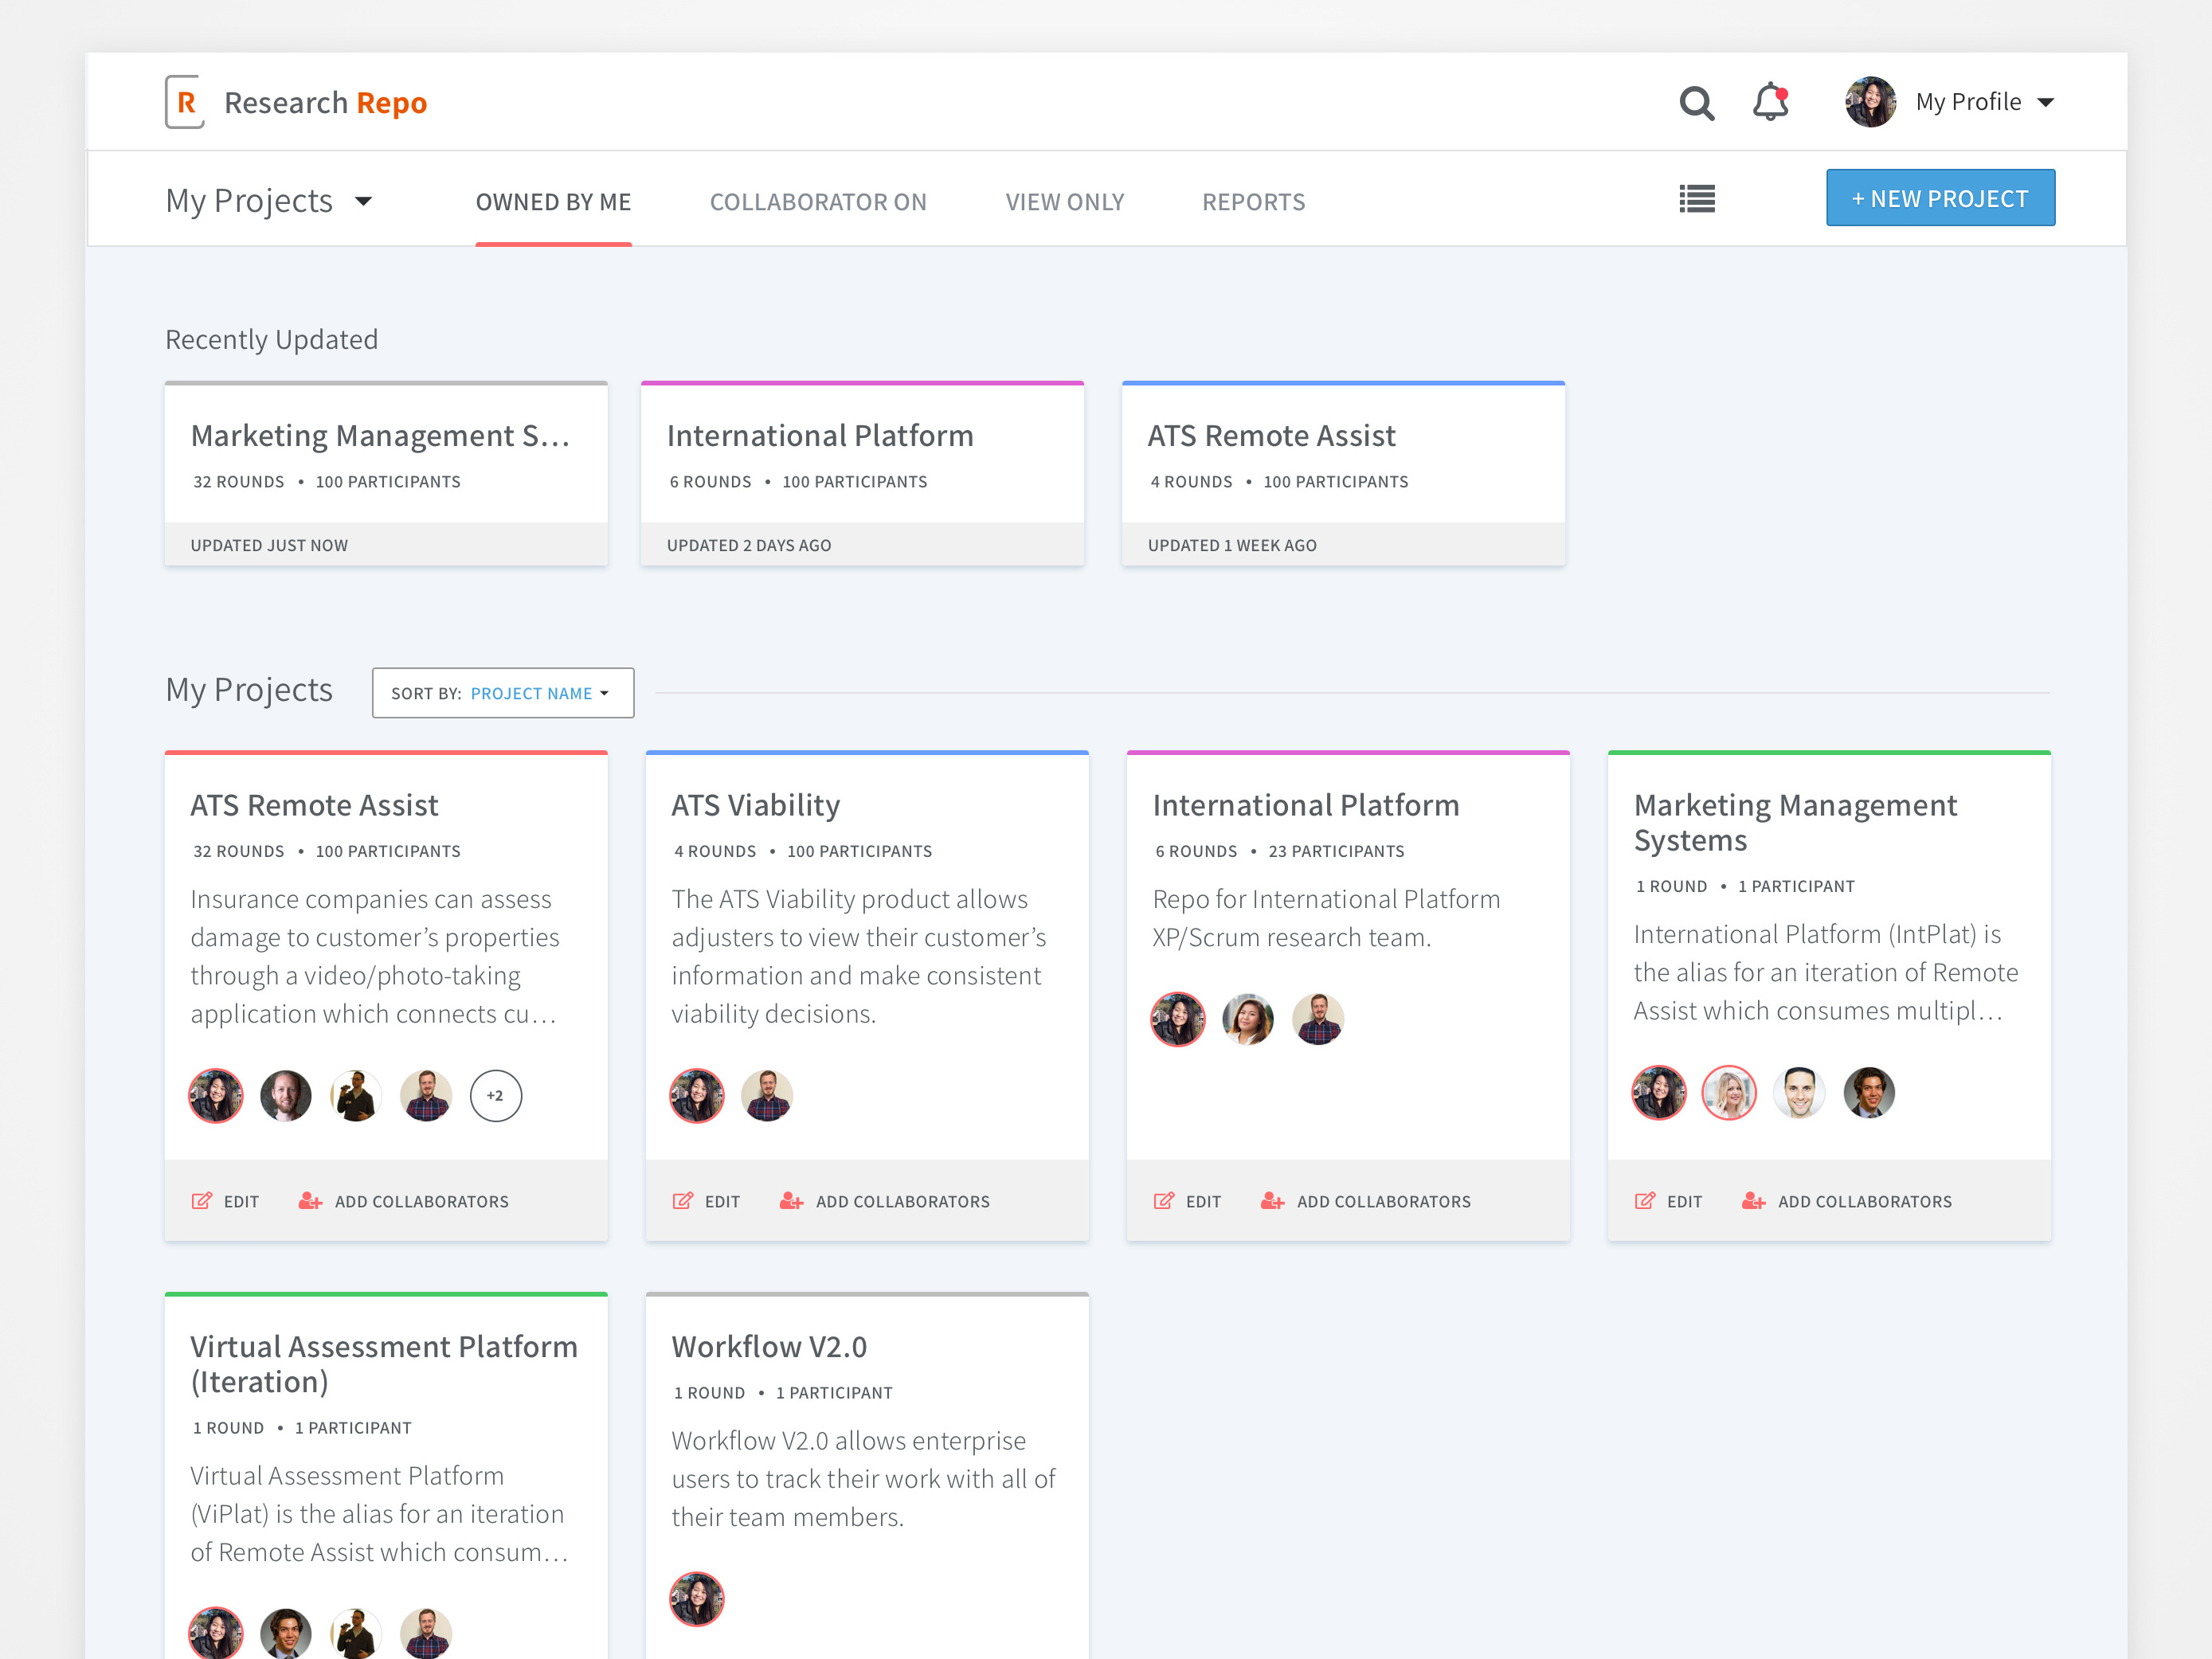Switch to the View Only tab
Viewport: 2212px width, 1659px height.
click(x=1064, y=201)
